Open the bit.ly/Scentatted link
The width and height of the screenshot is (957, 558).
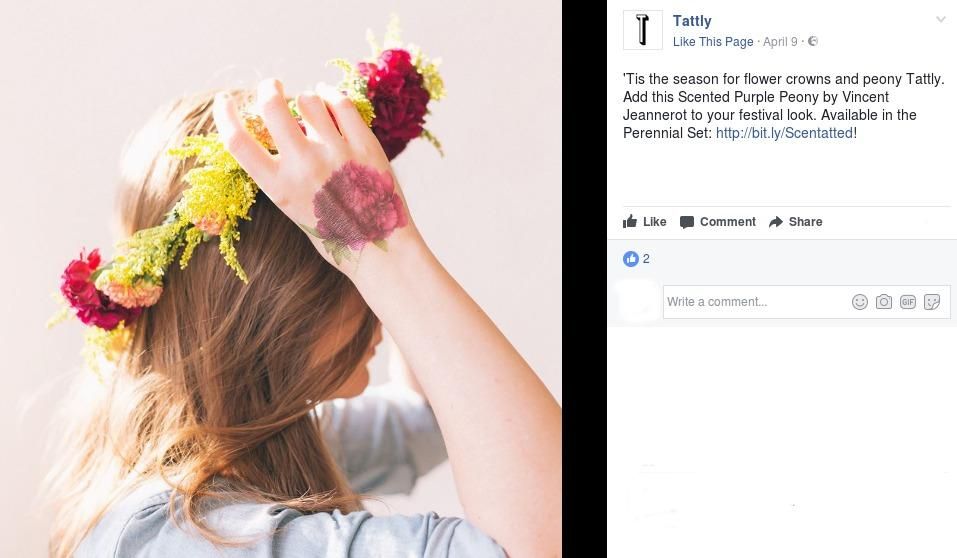coord(784,133)
